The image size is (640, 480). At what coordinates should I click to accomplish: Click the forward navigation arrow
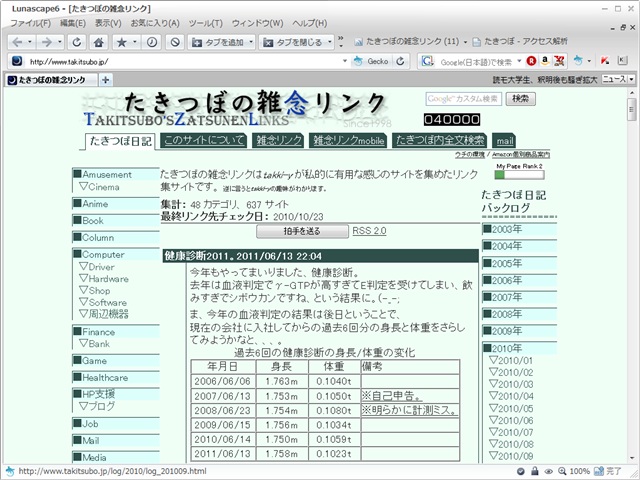46,42
